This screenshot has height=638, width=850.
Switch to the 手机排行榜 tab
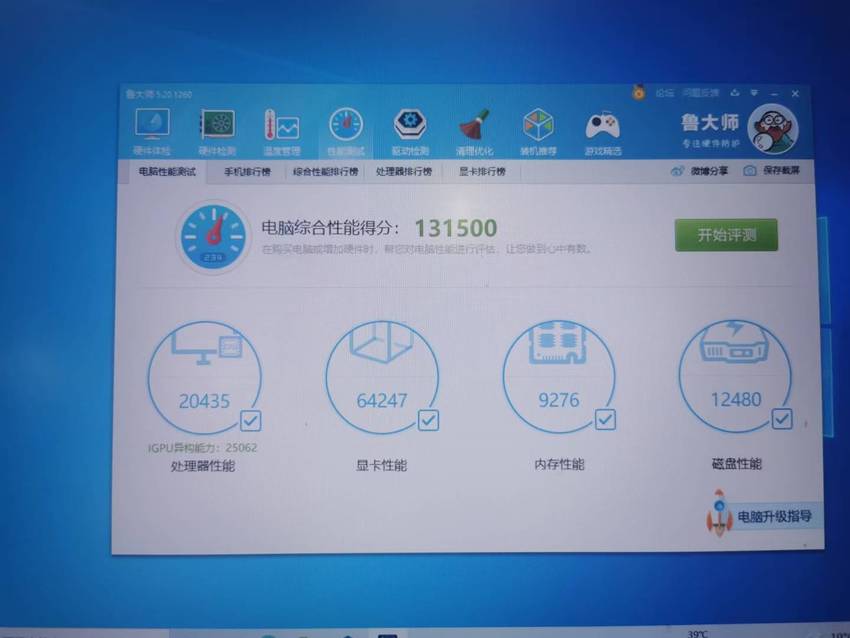click(x=247, y=172)
